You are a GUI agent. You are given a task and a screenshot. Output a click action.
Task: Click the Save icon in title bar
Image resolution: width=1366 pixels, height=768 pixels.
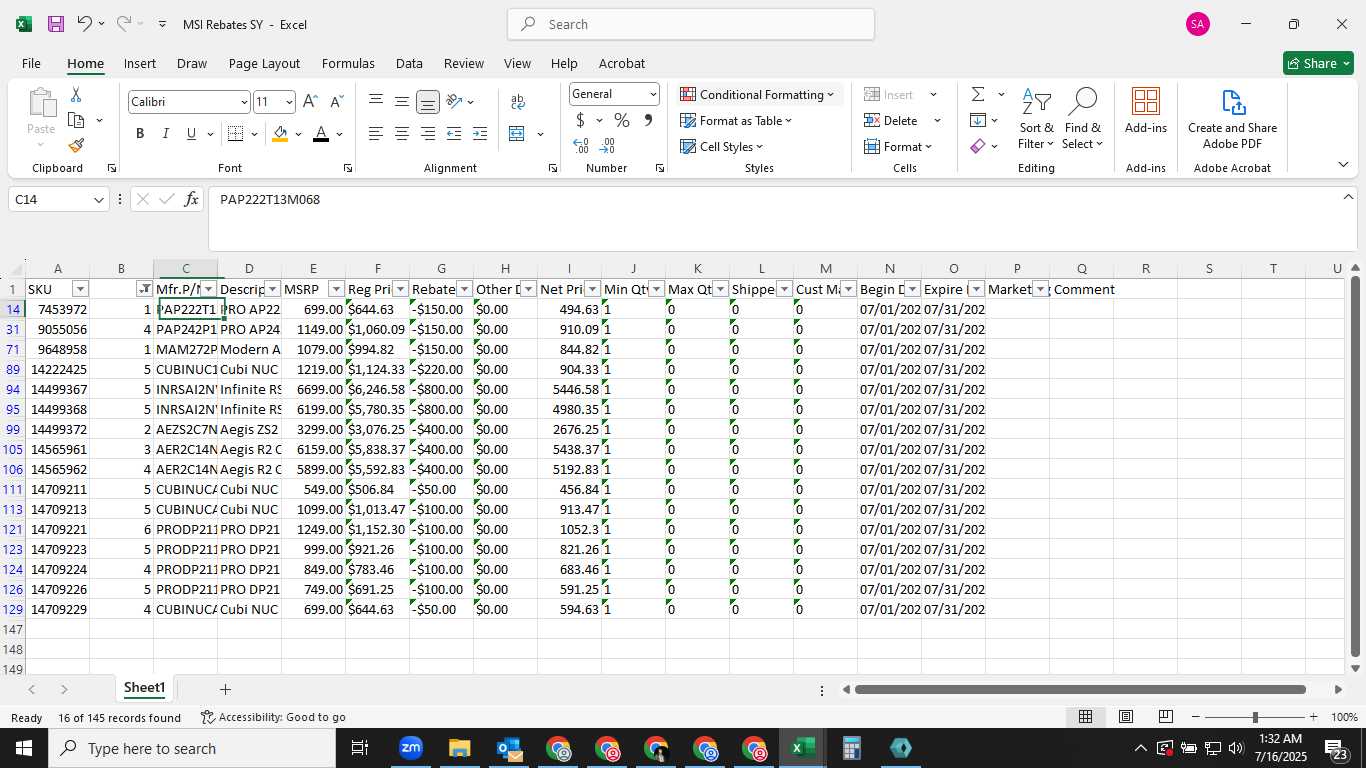coord(56,24)
